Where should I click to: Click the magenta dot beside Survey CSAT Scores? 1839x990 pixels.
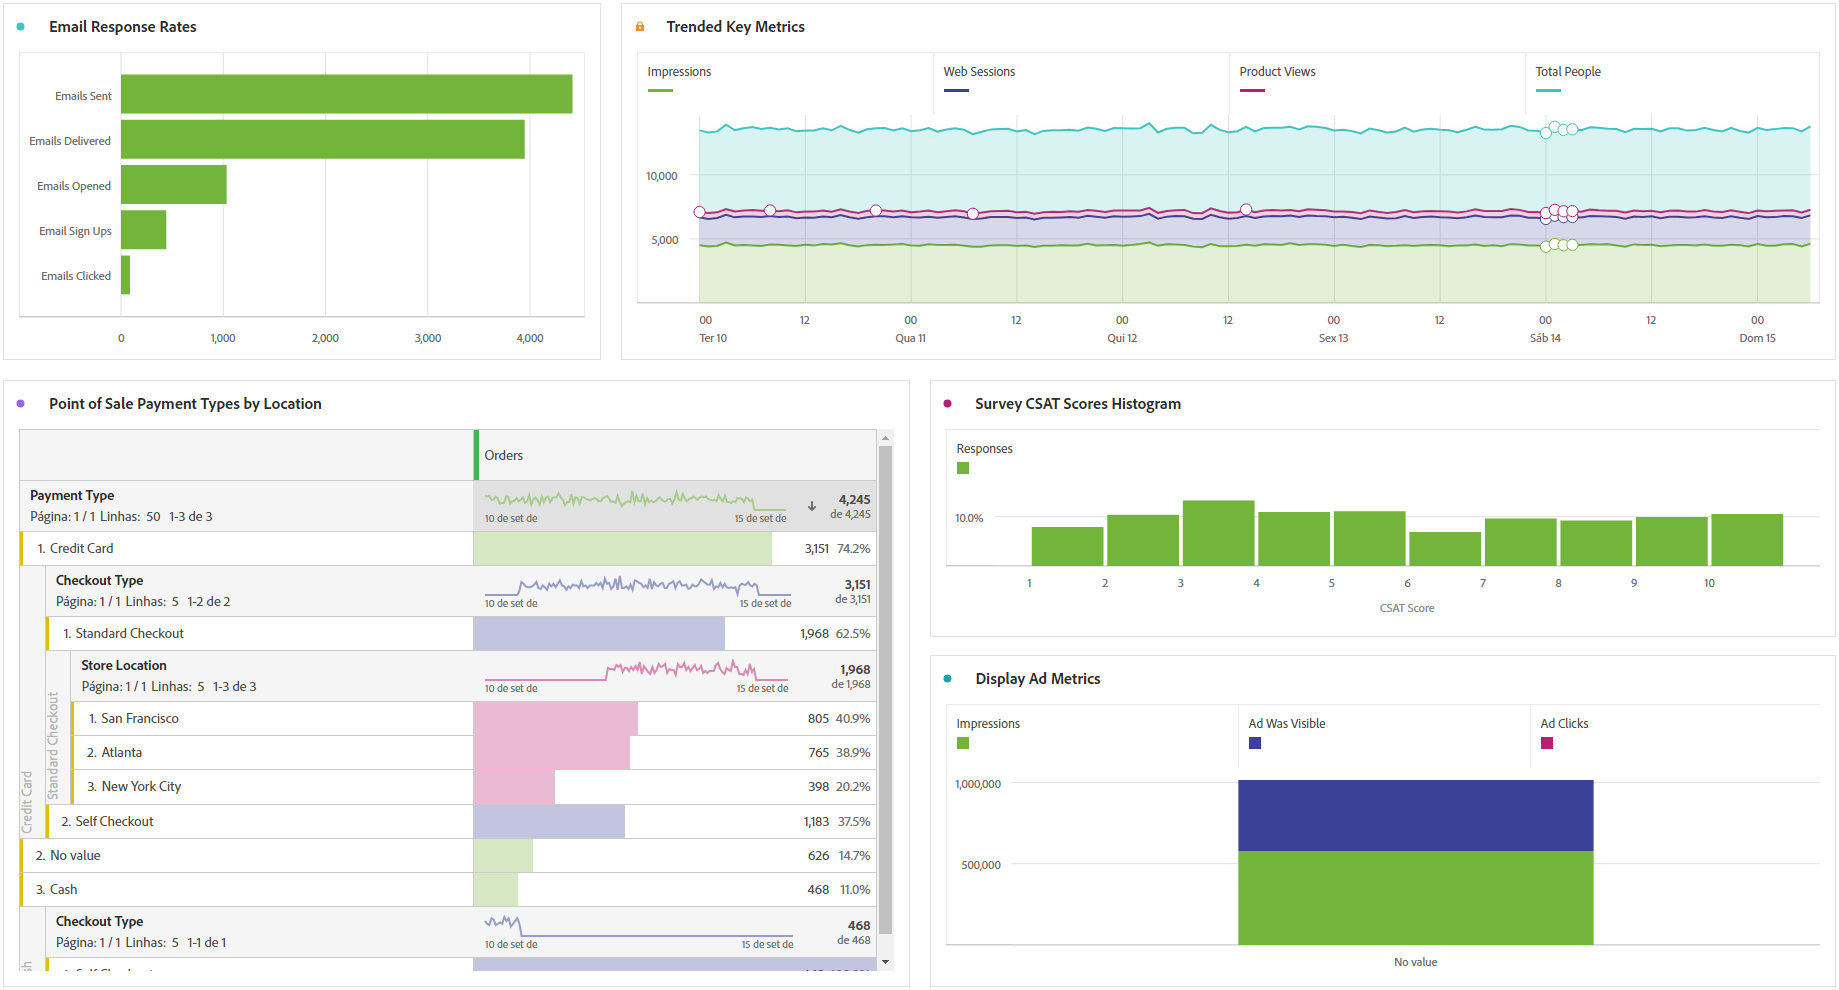[948, 404]
